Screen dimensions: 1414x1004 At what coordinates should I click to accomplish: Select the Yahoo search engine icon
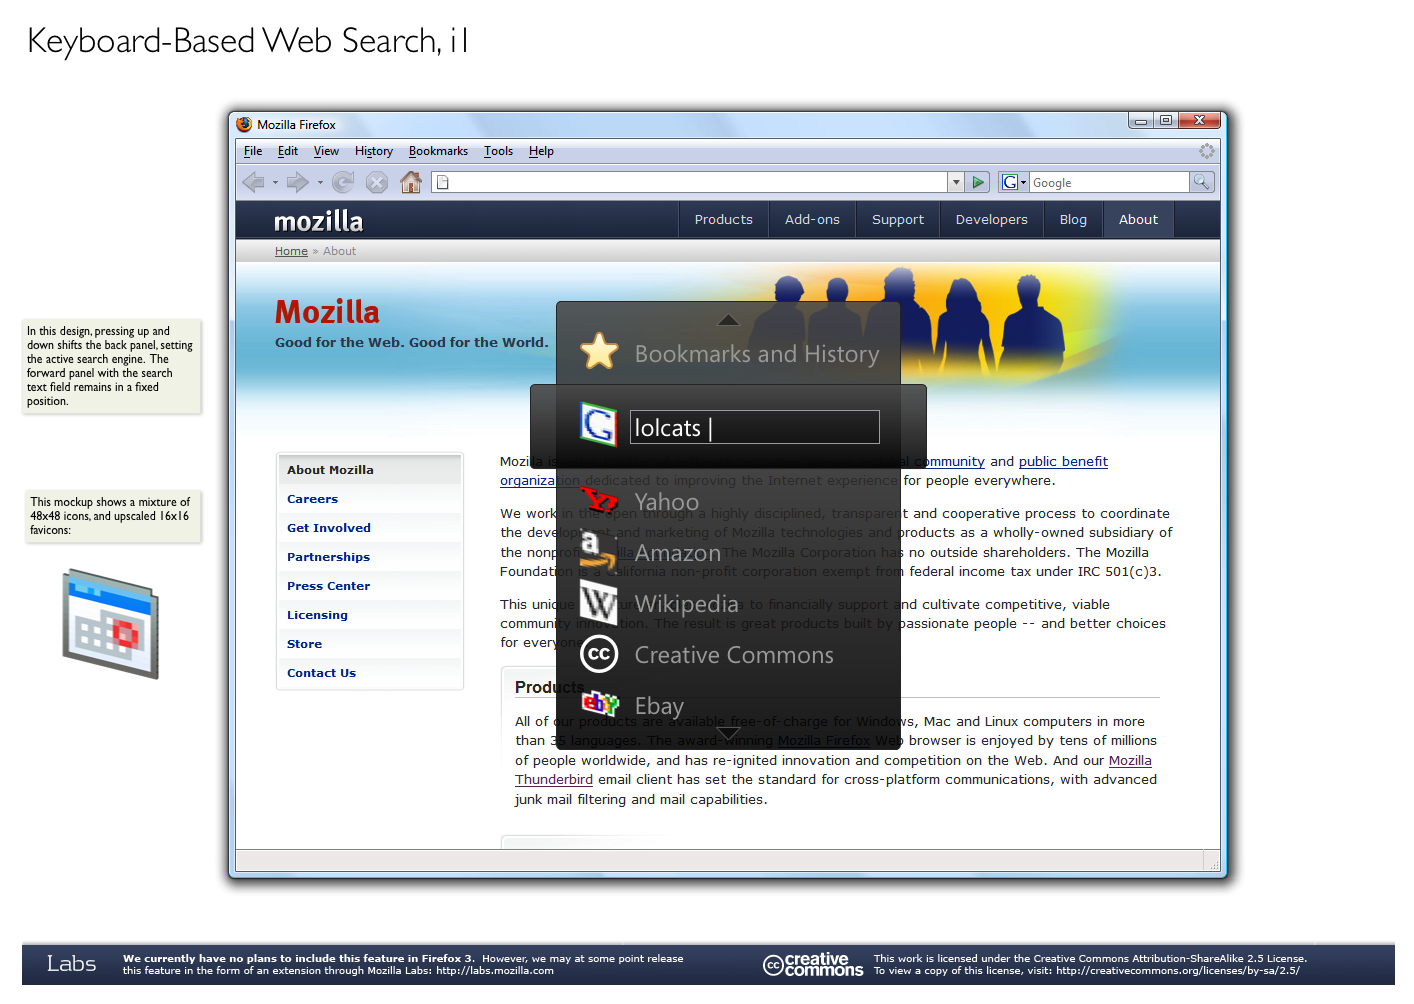tap(599, 500)
